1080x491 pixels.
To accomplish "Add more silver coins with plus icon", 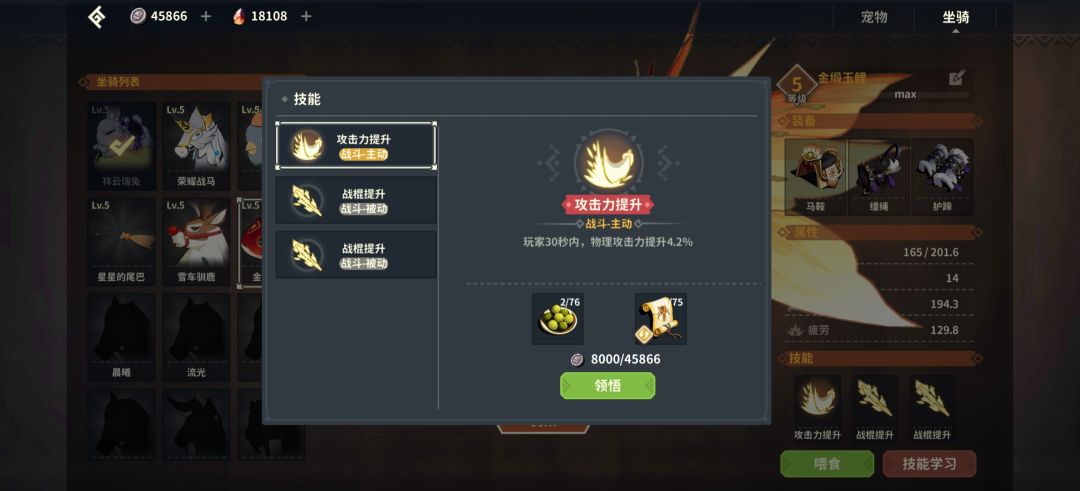I will point(205,16).
